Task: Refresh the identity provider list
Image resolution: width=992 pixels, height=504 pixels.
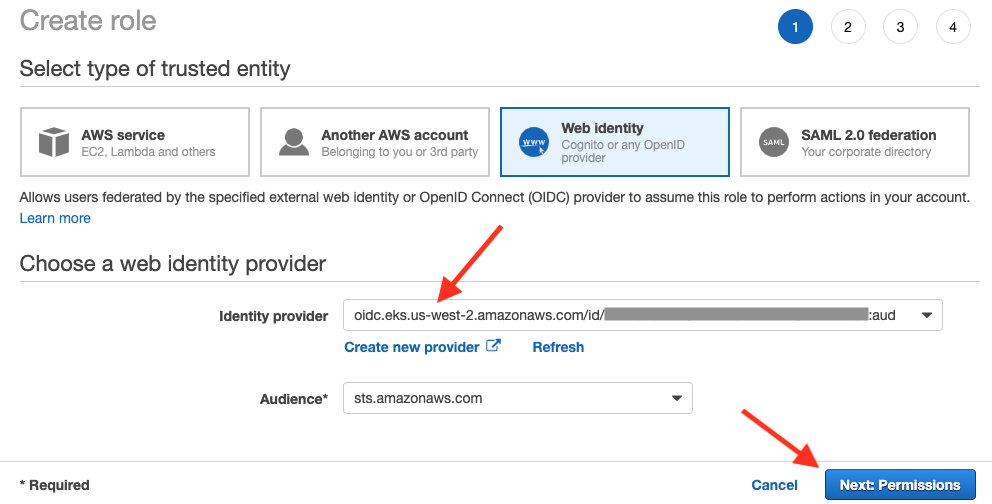Action: [x=558, y=347]
